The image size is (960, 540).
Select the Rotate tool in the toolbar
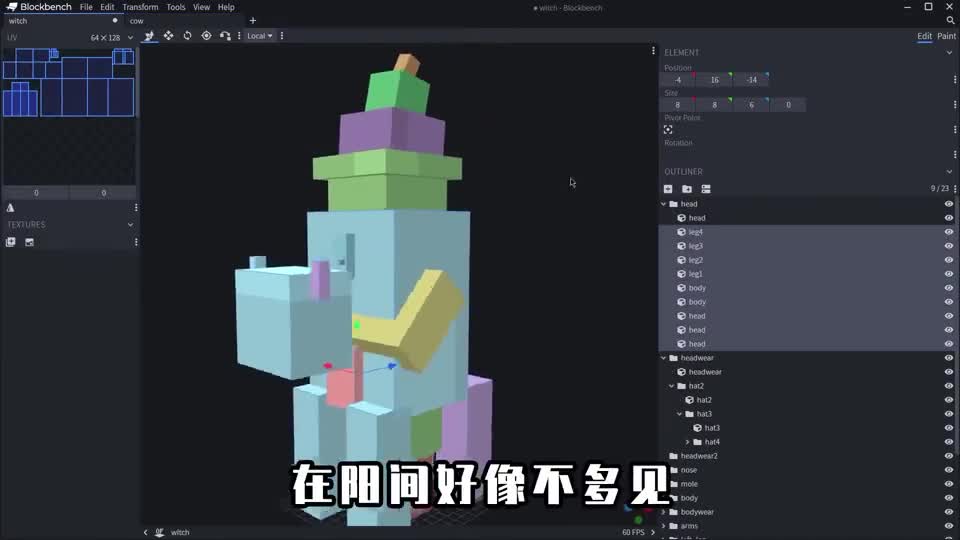point(187,36)
